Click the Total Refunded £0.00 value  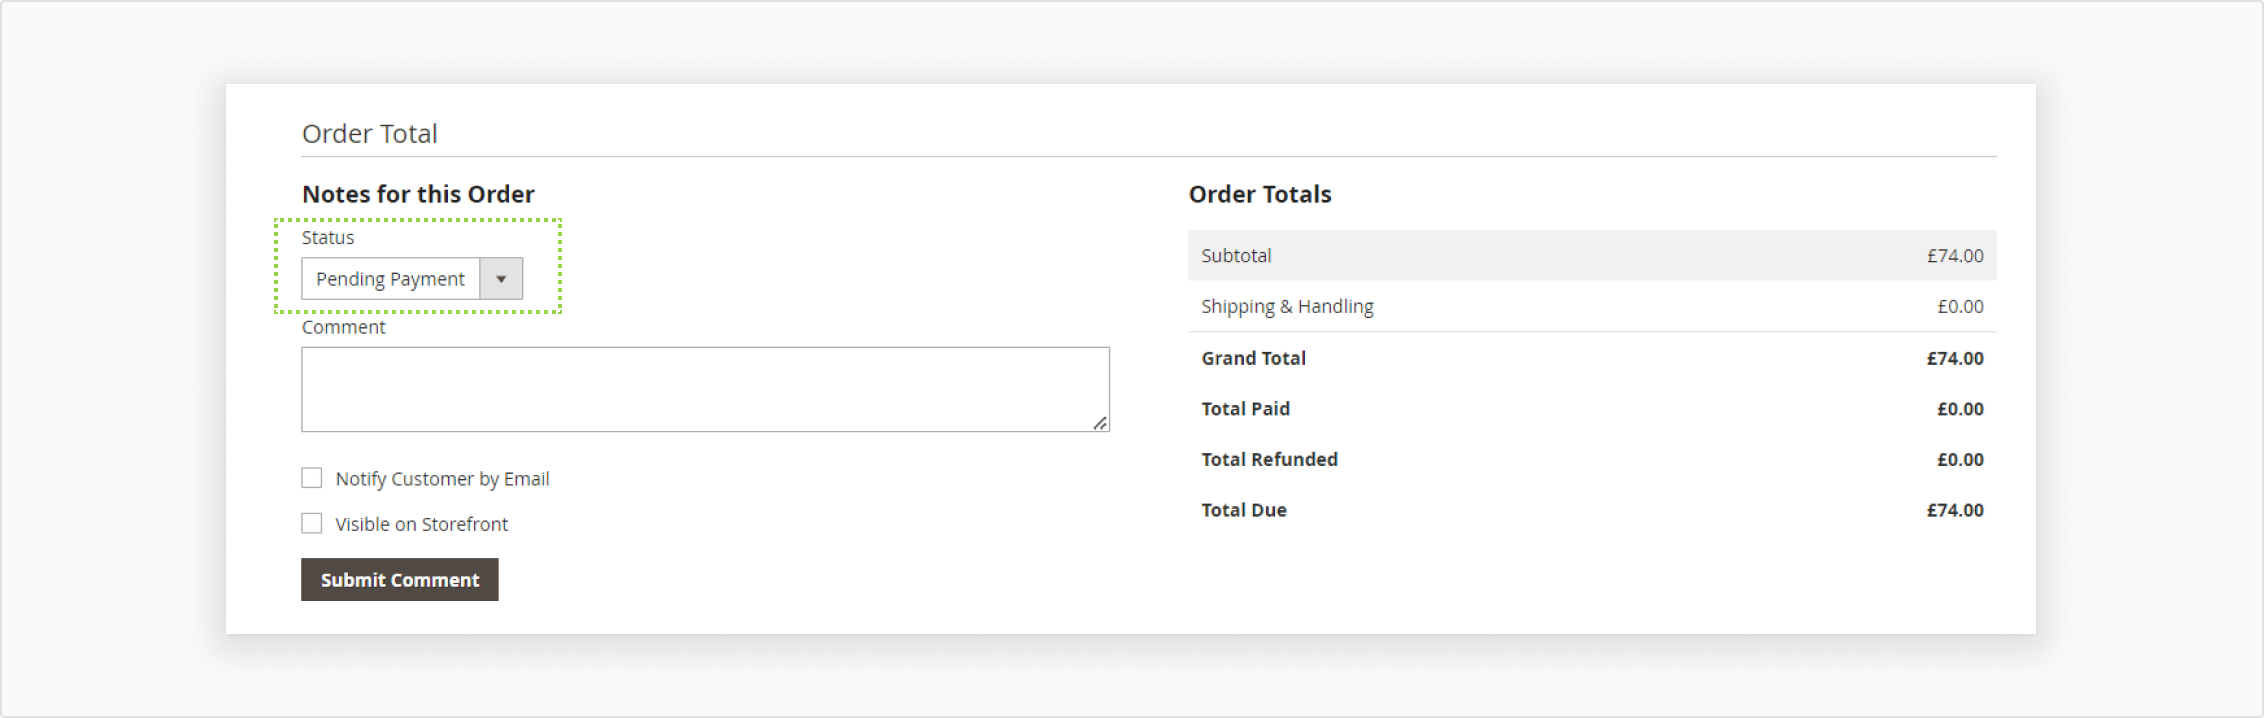click(x=1960, y=459)
